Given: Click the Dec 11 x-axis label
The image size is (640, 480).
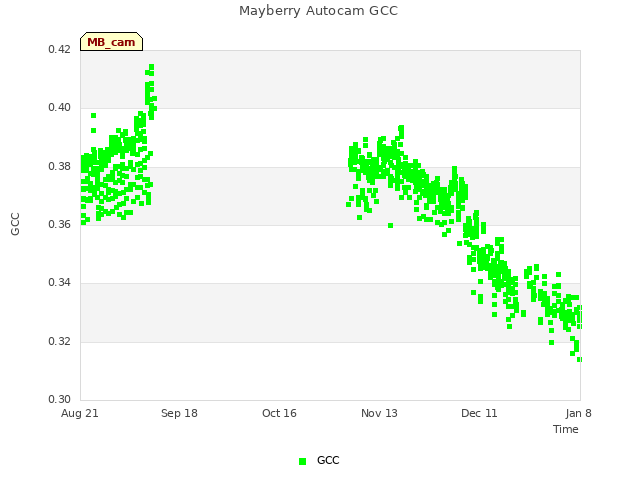Looking at the screenshot, I should pos(479,413).
